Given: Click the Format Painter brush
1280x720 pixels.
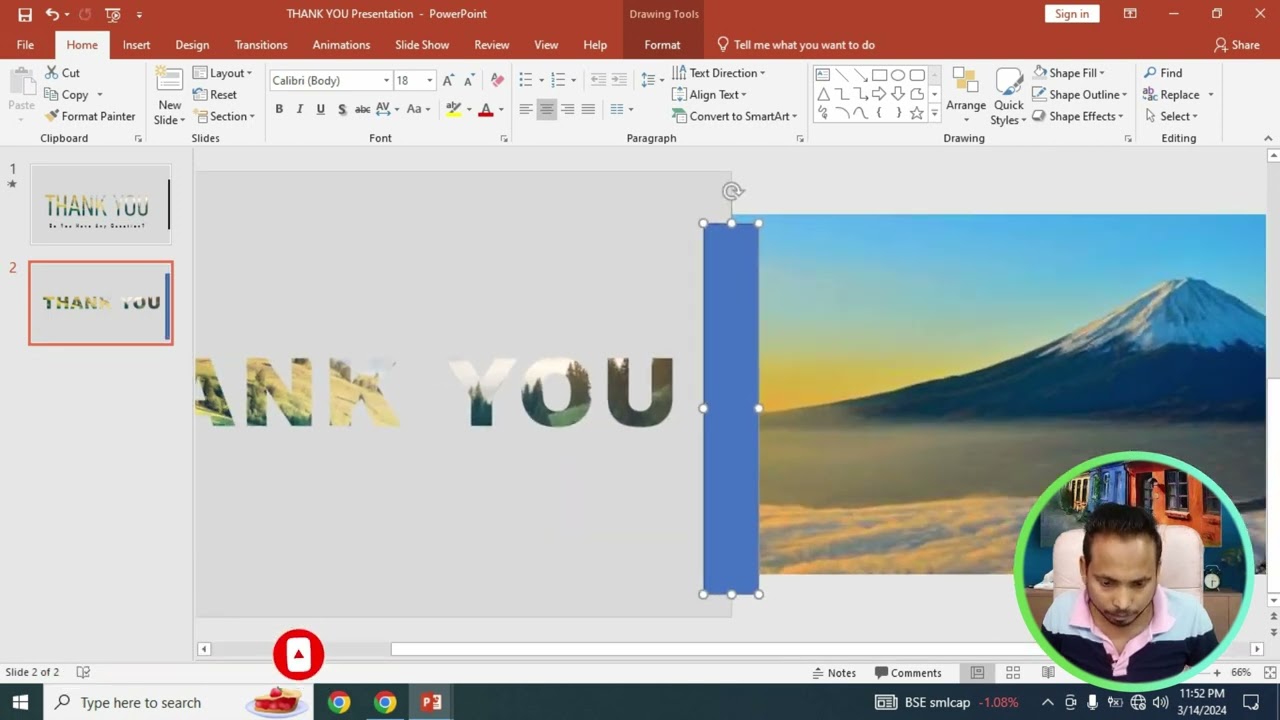Looking at the screenshot, I should pos(52,116).
